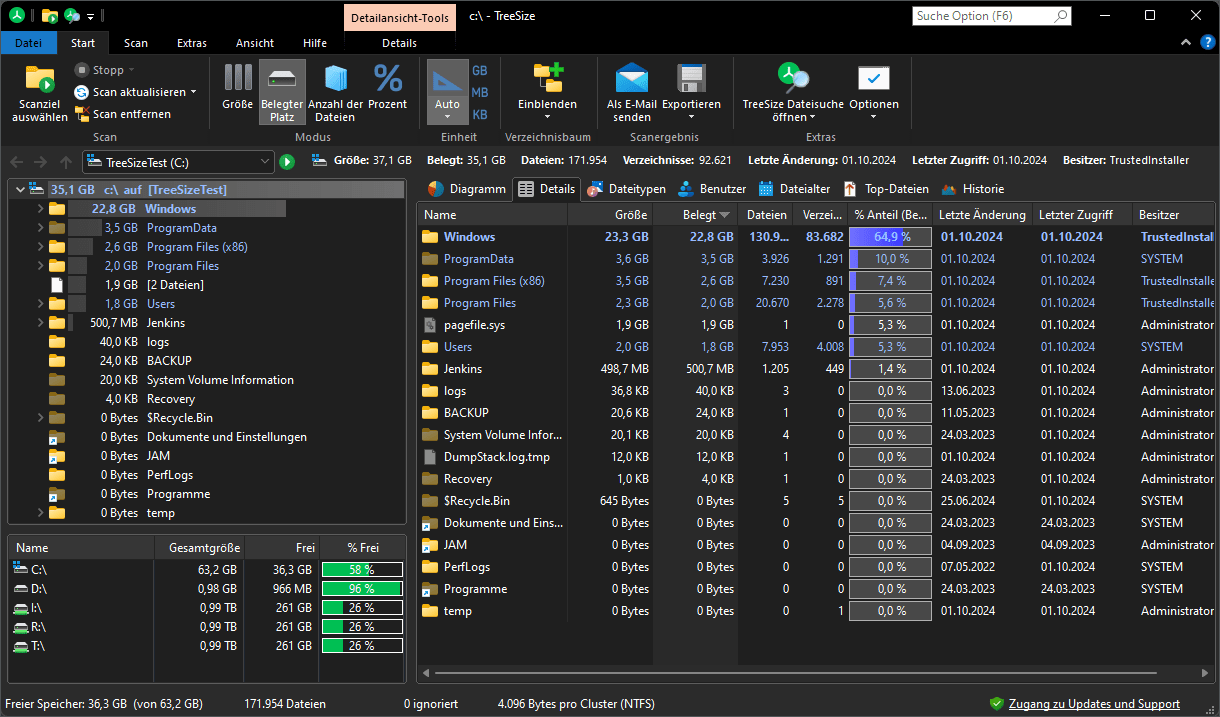Image resolution: width=1220 pixels, height=717 pixels.
Task: Select pagefile.sys in details list
Action: tap(818, 325)
